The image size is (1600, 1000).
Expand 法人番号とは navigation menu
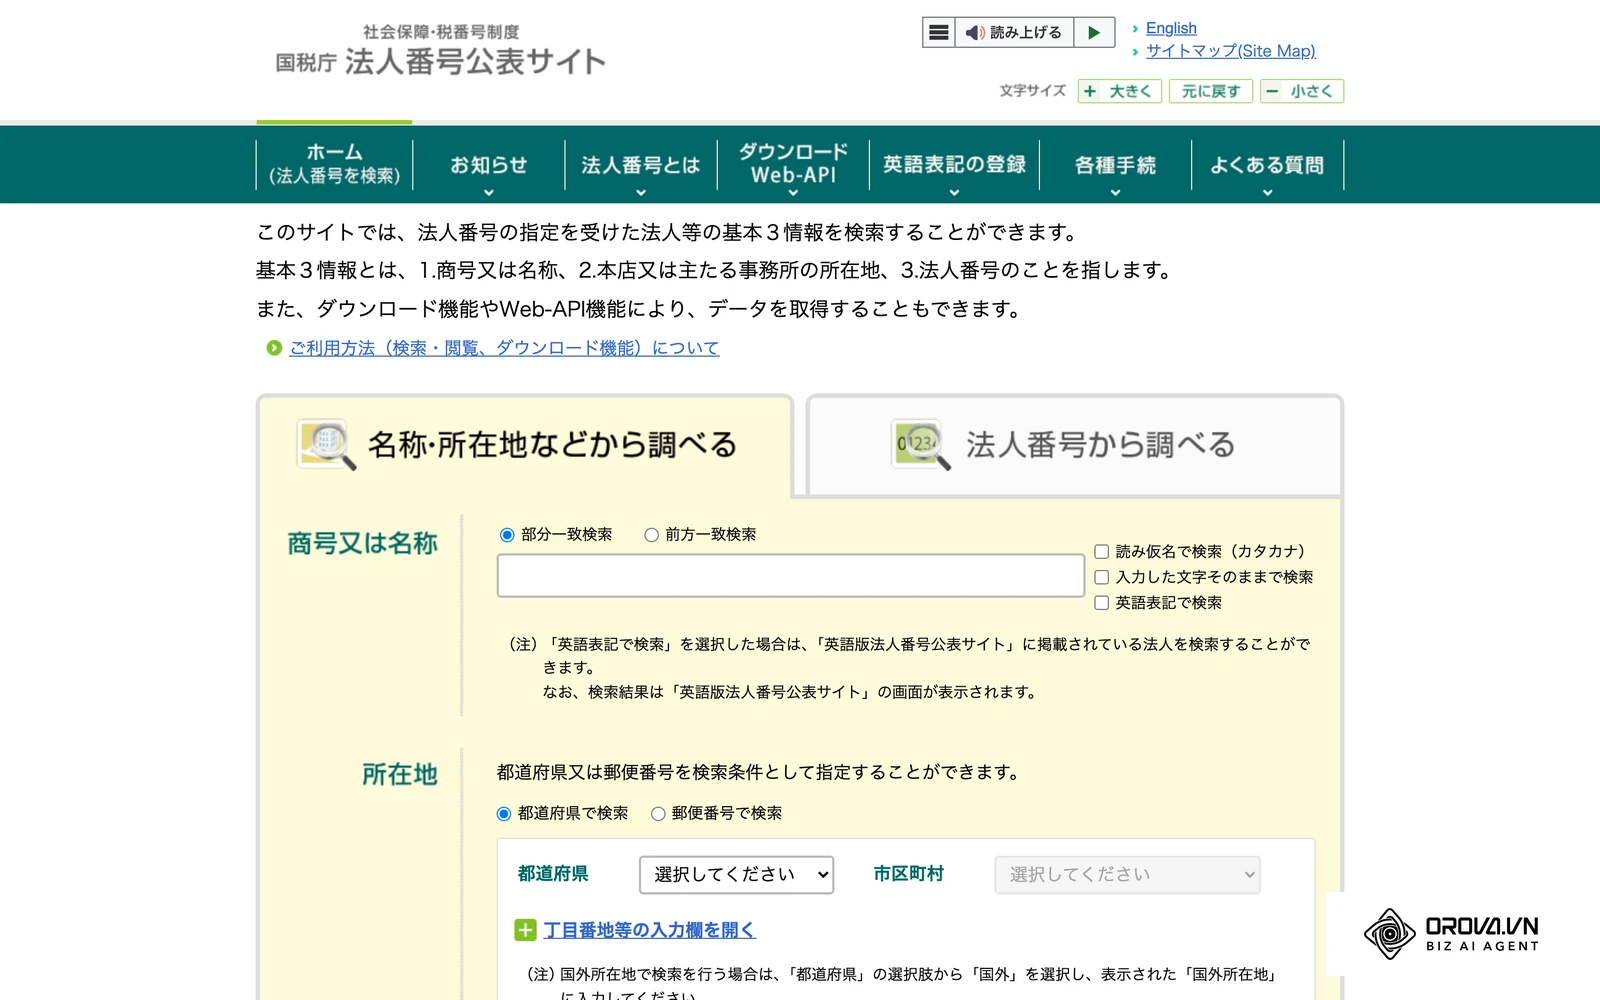point(640,166)
